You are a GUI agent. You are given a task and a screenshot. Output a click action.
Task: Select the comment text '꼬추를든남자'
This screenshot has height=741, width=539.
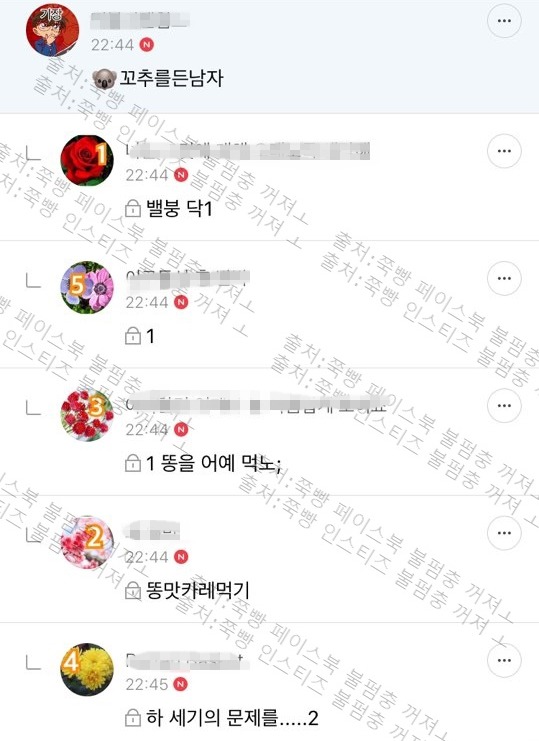click(171, 78)
